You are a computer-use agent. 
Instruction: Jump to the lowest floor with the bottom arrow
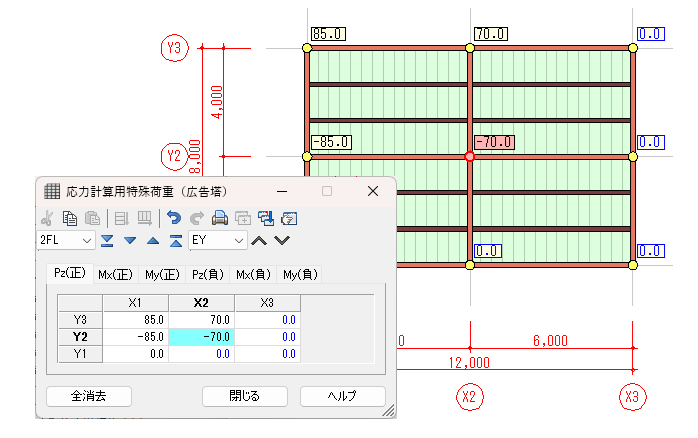tap(107, 241)
